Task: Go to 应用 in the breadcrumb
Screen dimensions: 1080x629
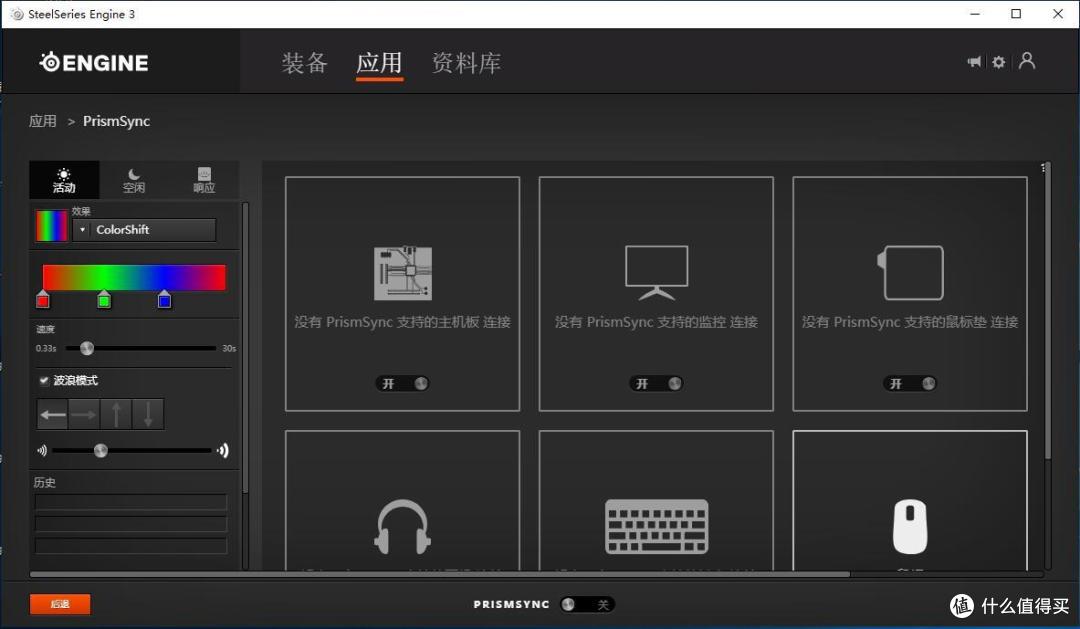Action: tap(43, 121)
